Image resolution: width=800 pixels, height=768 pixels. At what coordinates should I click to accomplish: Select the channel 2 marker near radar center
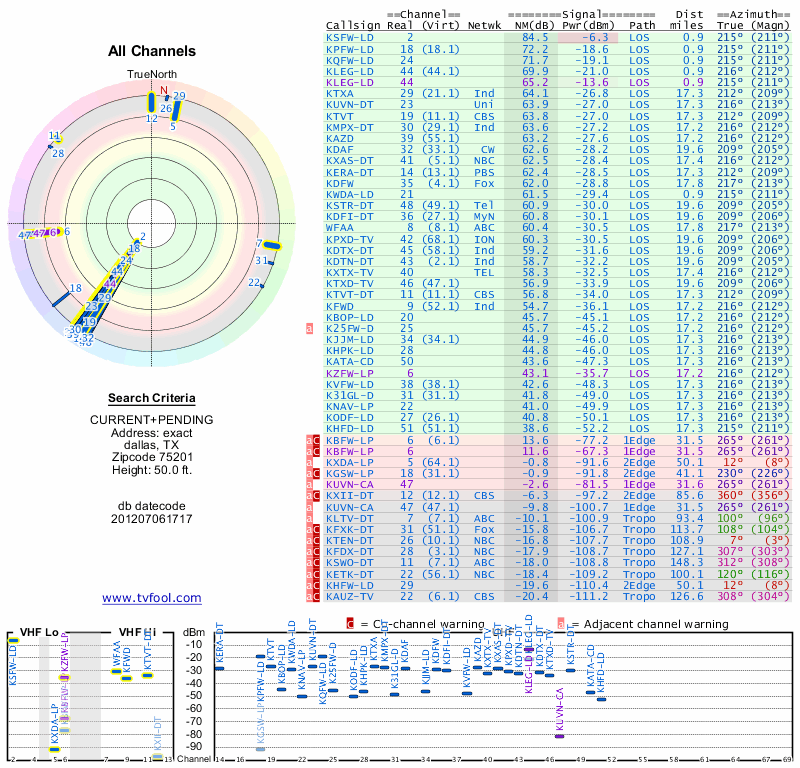tap(136, 240)
